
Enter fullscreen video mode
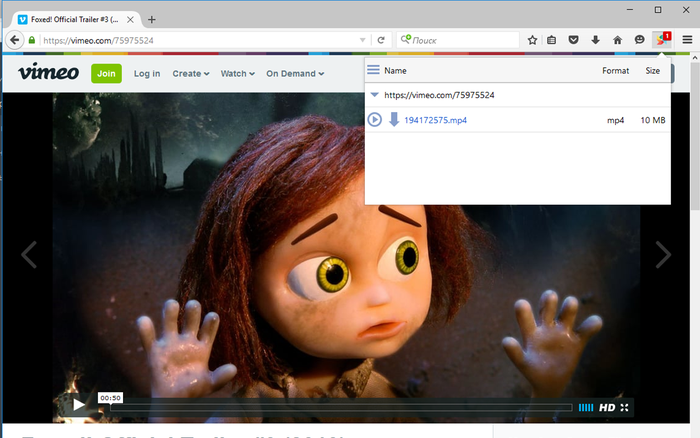click(625, 407)
